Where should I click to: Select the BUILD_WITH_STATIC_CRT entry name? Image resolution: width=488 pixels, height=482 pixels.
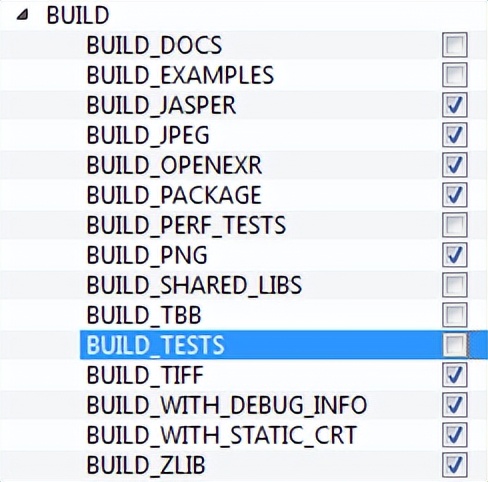(x=222, y=435)
